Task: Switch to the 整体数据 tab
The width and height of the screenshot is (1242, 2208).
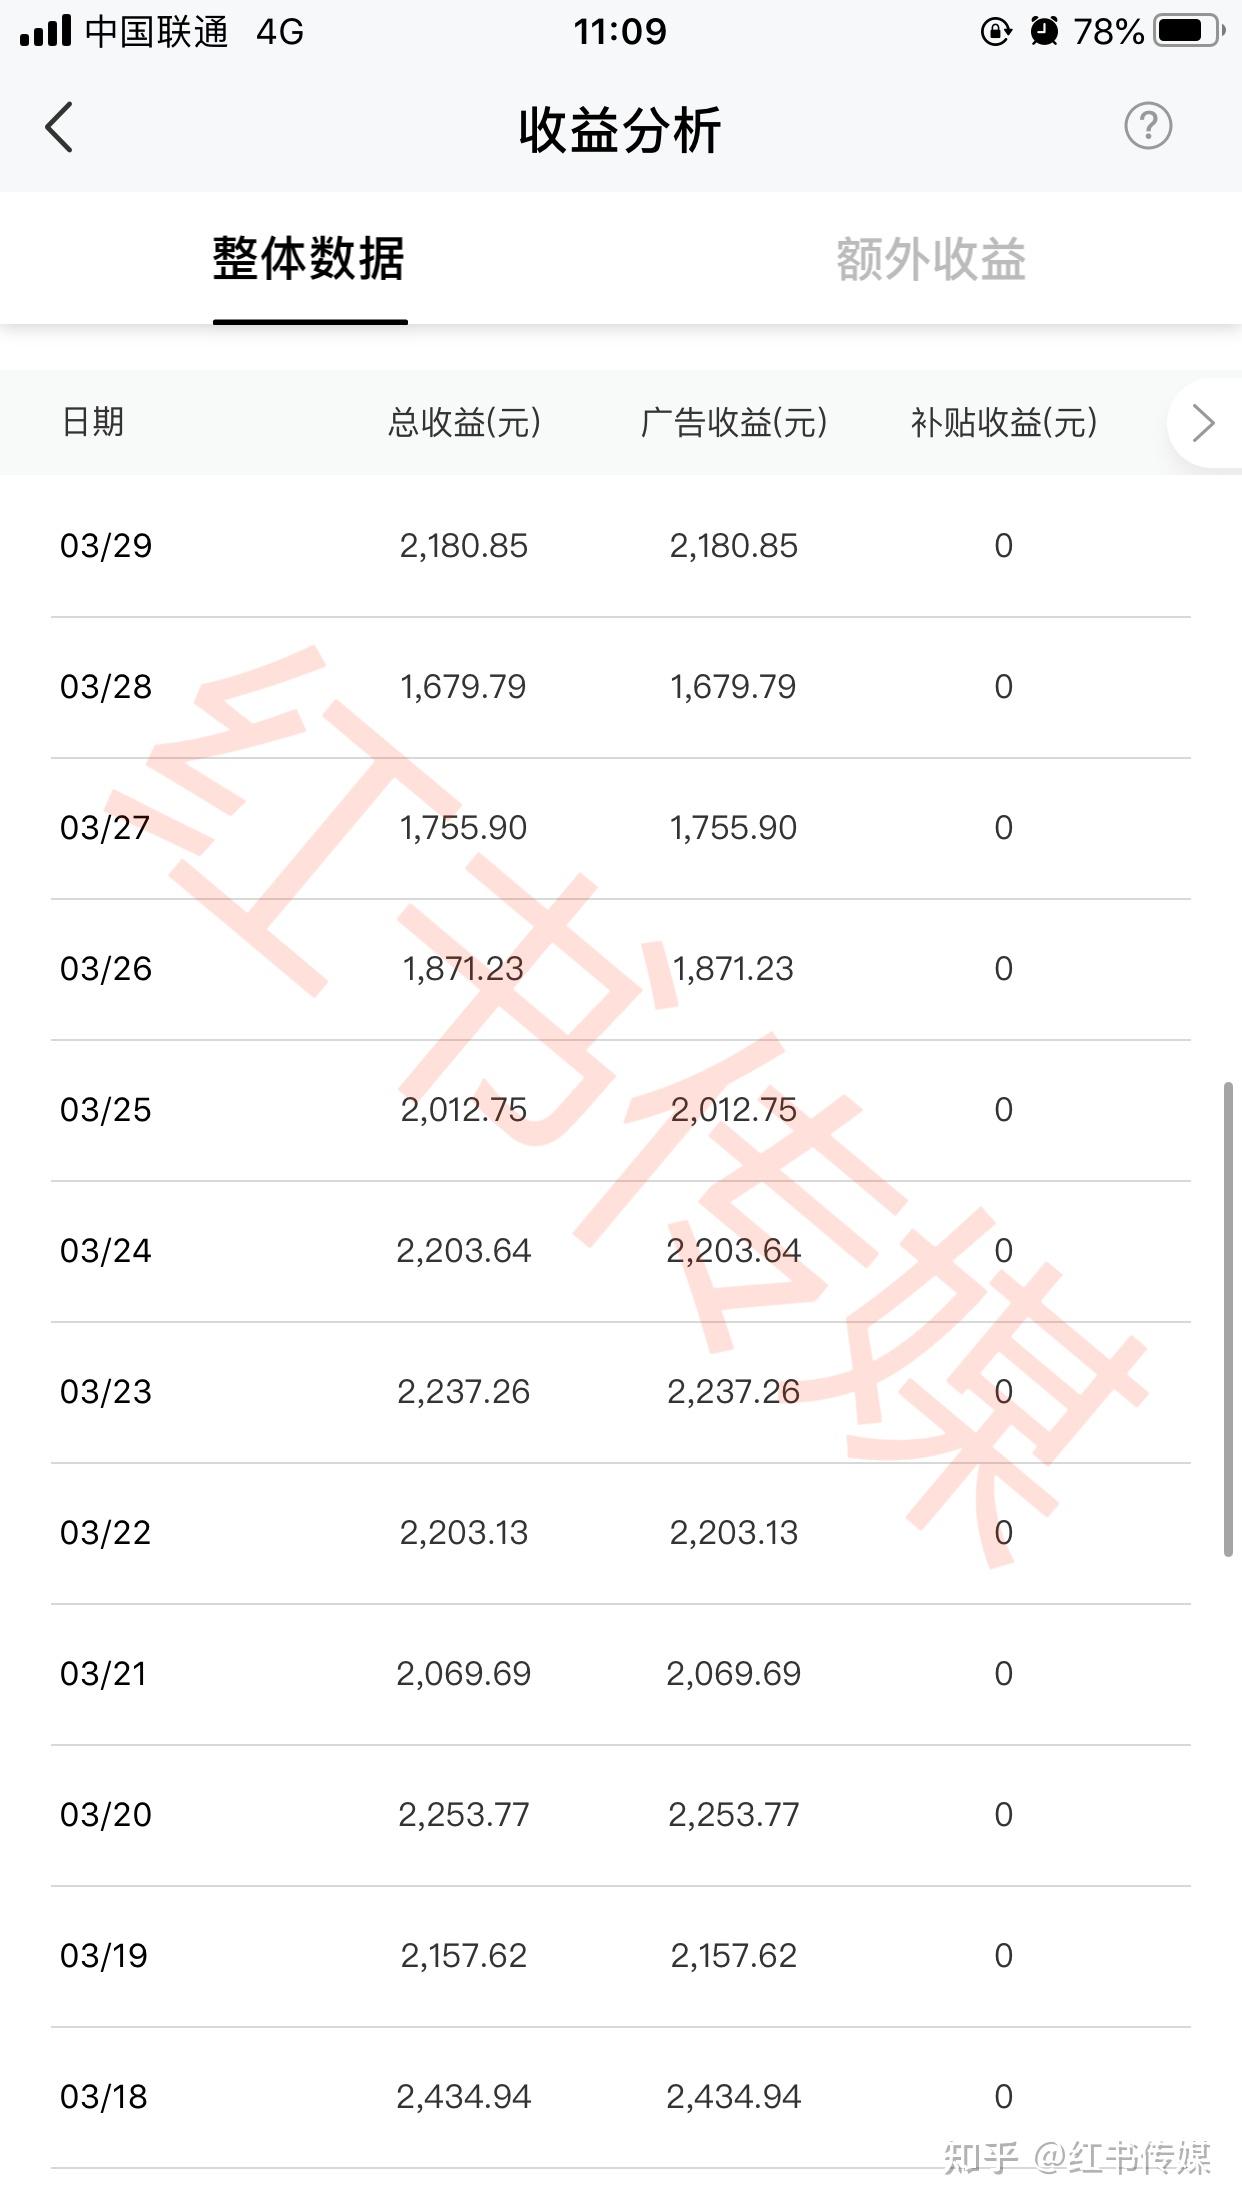Action: (x=309, y=259)
